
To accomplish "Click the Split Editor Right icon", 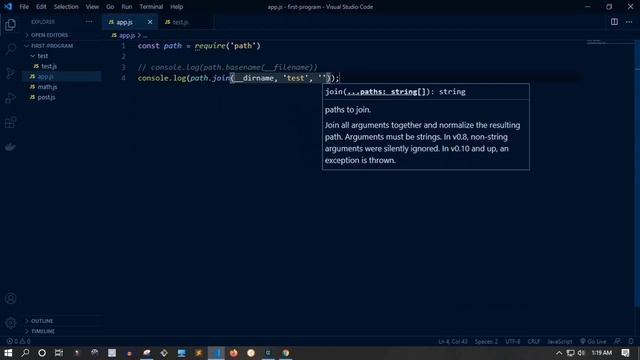I will (614, 22).
